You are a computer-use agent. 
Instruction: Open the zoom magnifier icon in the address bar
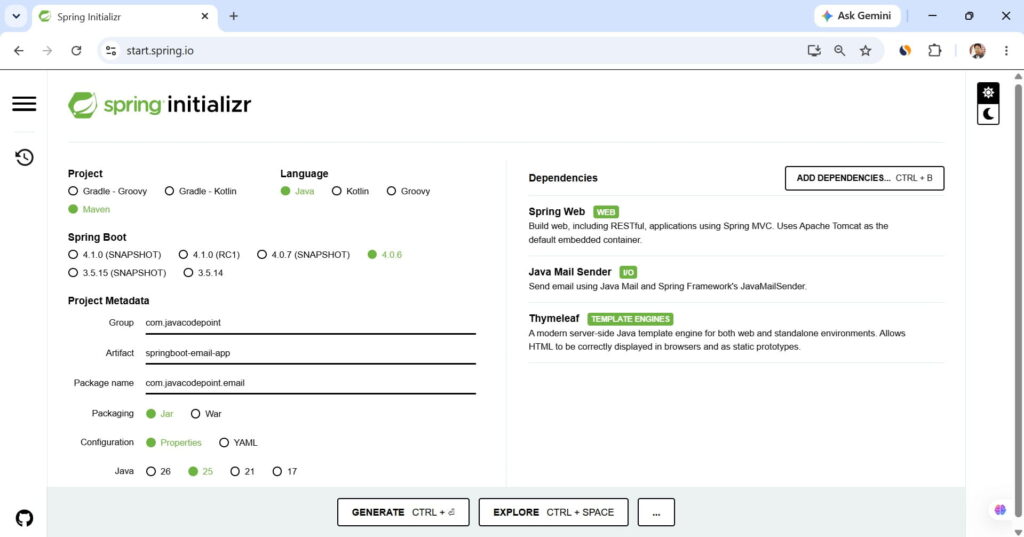pyautogui.click(x=840, y=50)
